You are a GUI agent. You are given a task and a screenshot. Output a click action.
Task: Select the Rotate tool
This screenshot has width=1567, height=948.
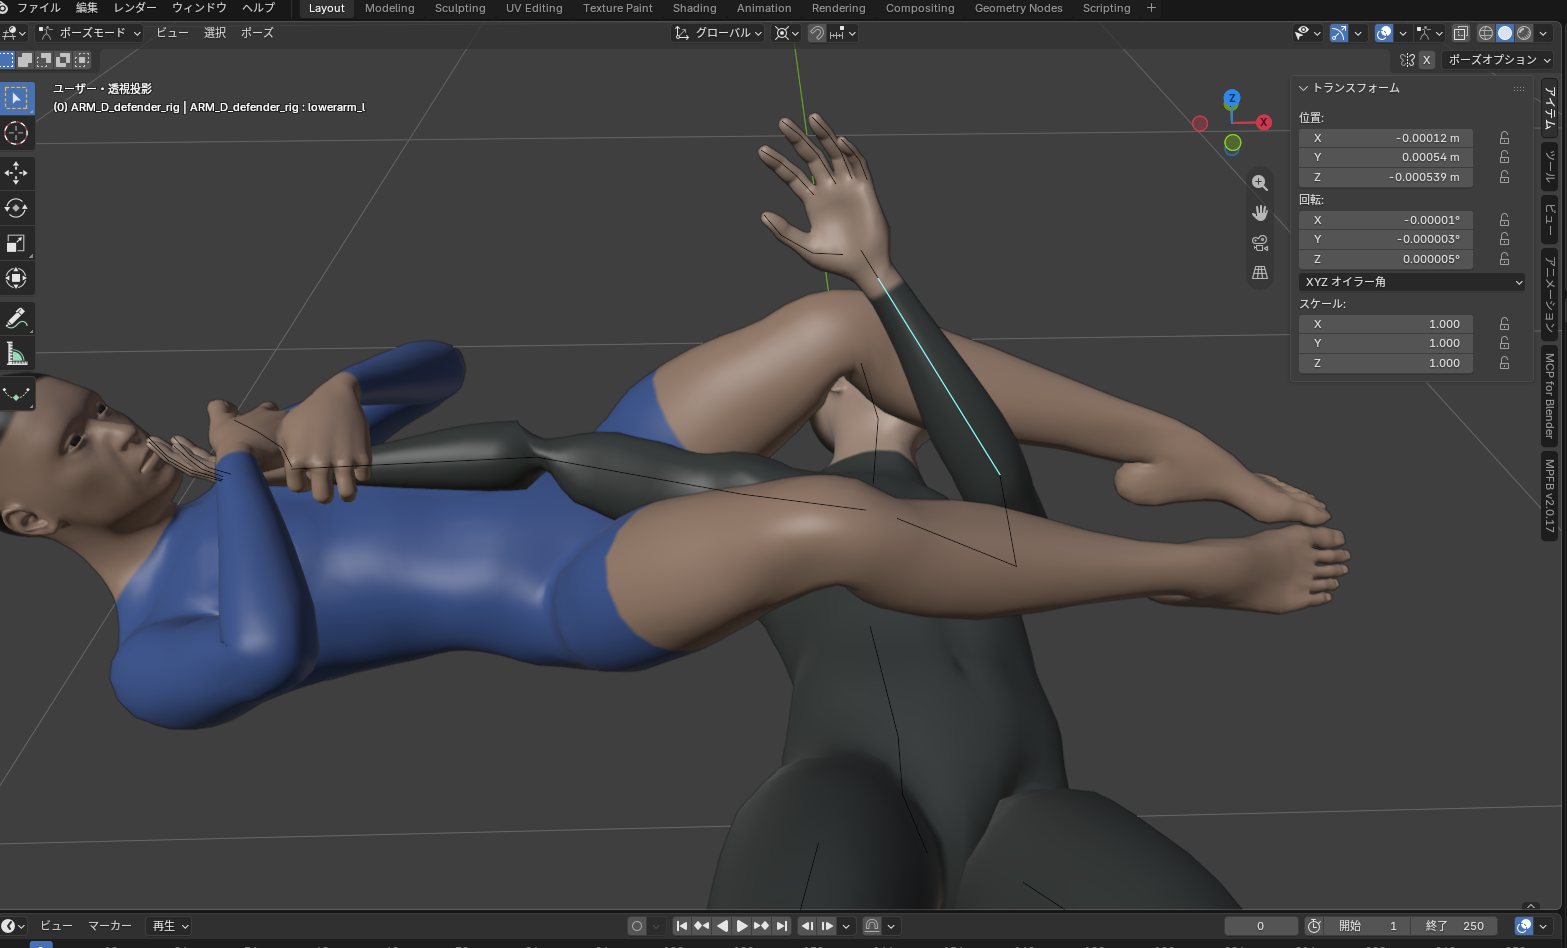click(16, 208)
